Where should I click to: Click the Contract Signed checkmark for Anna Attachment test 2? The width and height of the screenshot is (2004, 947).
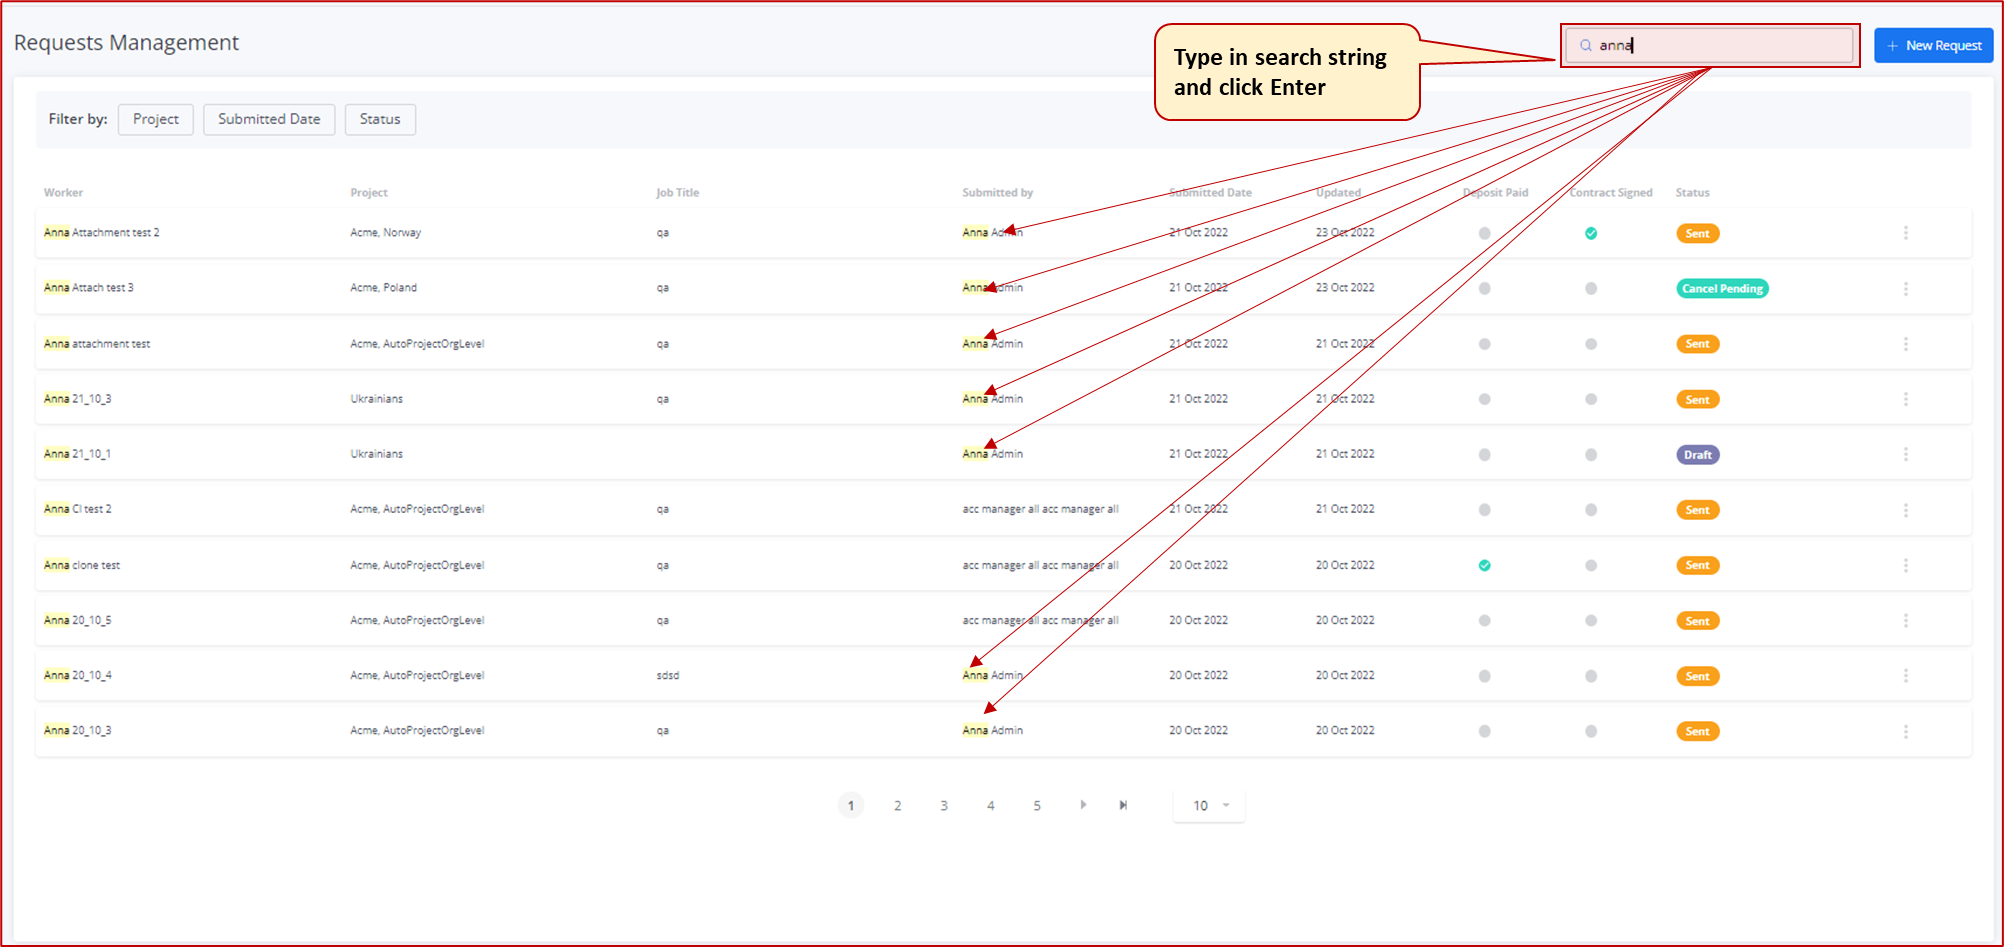(x=1590, y=232)
